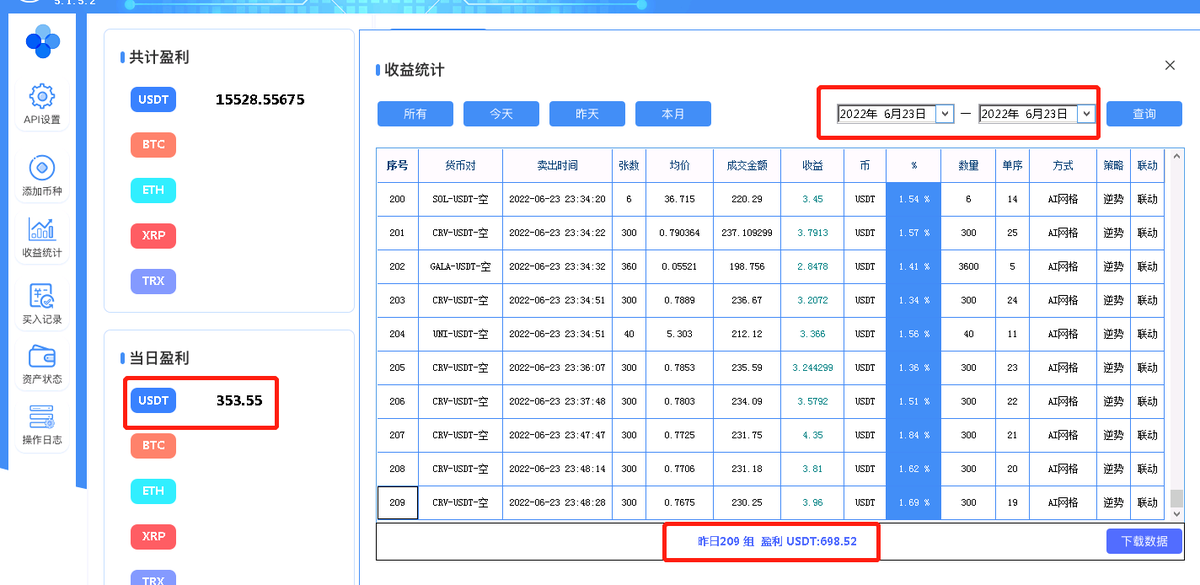Click sell time 2022-06-23 23:34:22
This screenshot has height=585, width=1200.
click(x=557, y=234)
